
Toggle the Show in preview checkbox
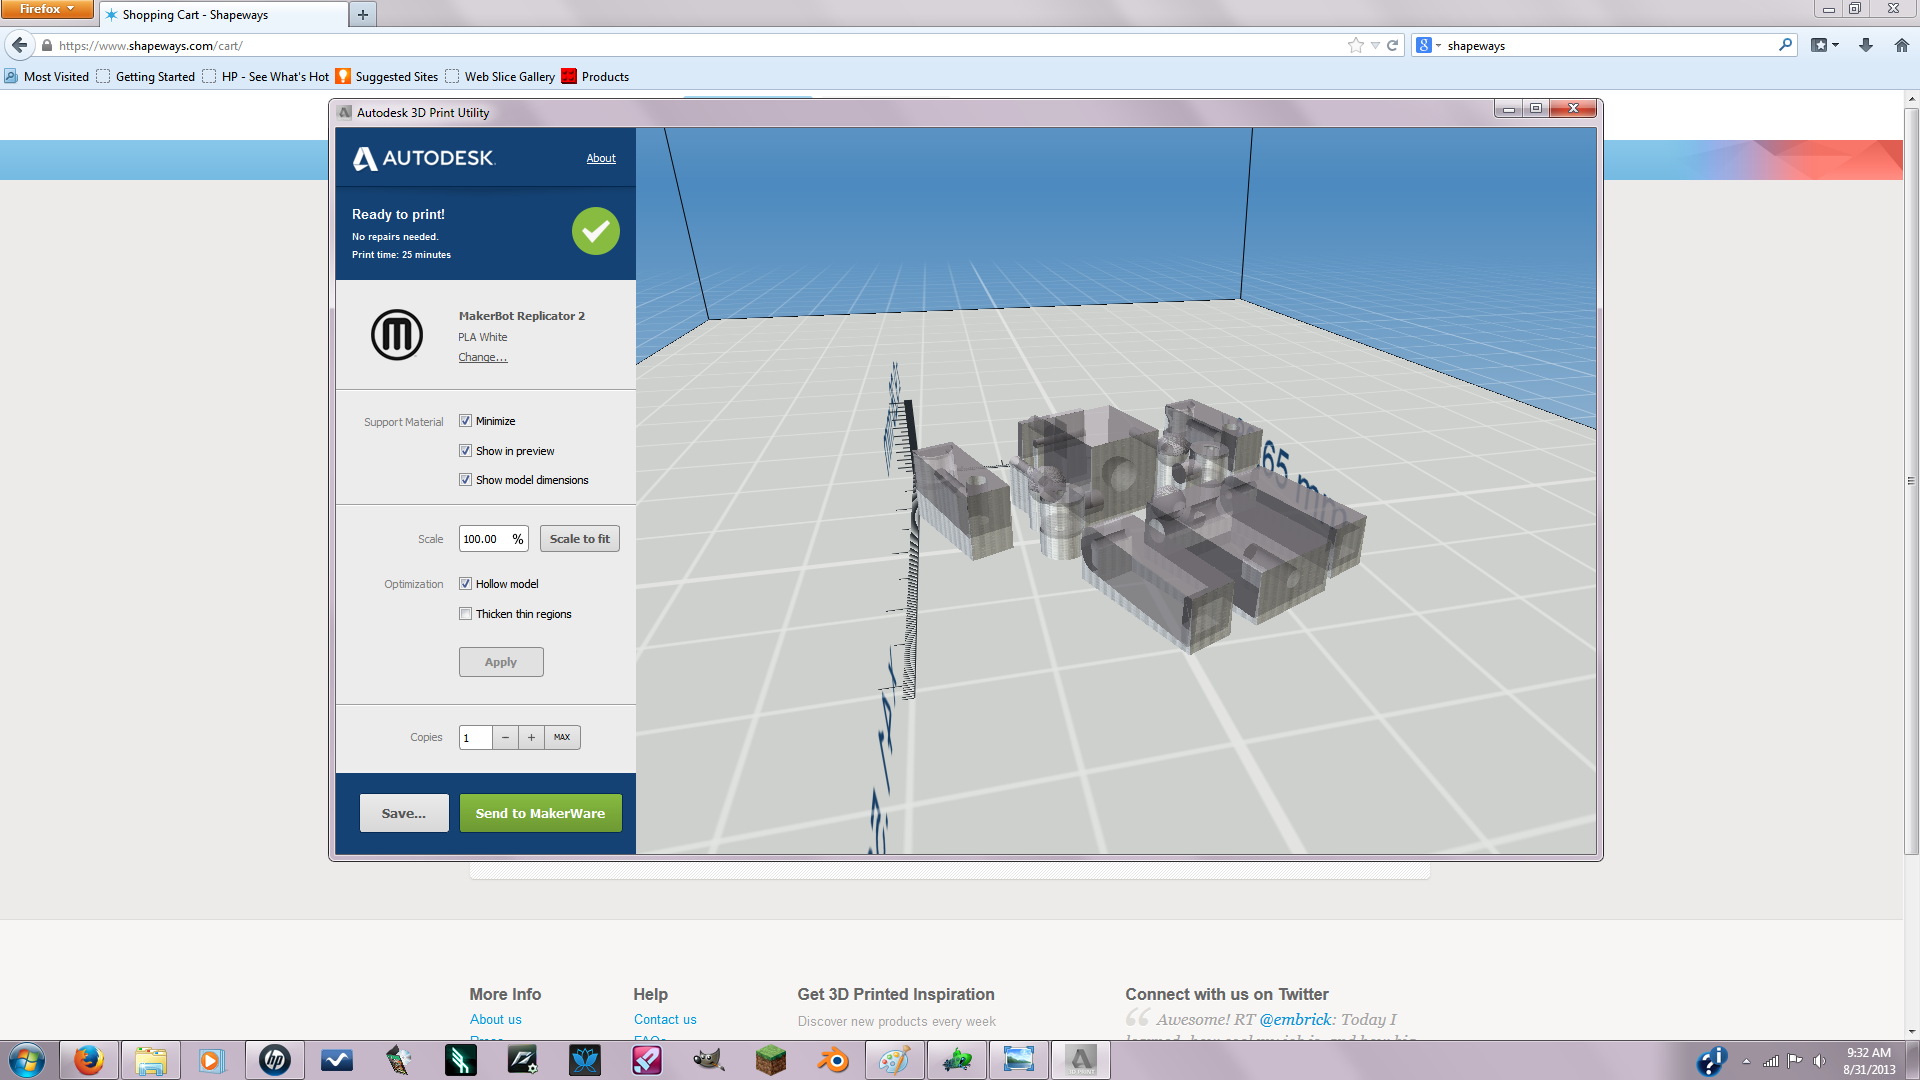pos(465,451)
